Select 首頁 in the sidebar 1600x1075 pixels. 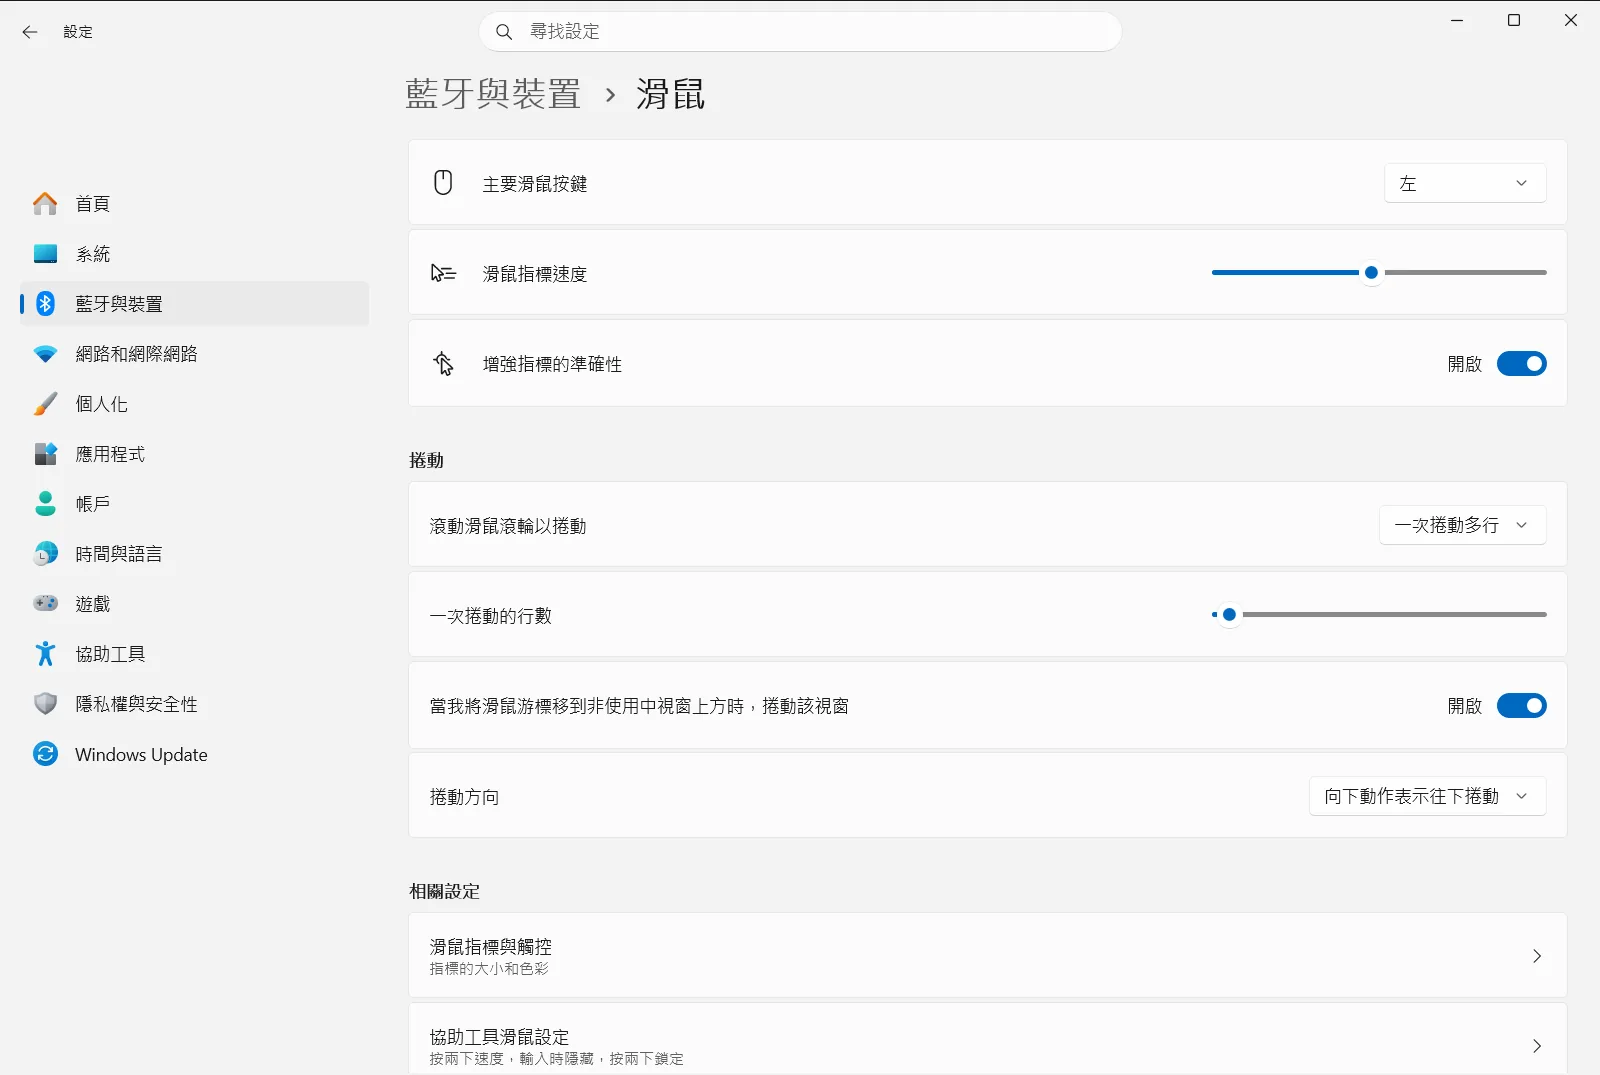(x=194, y=204)
